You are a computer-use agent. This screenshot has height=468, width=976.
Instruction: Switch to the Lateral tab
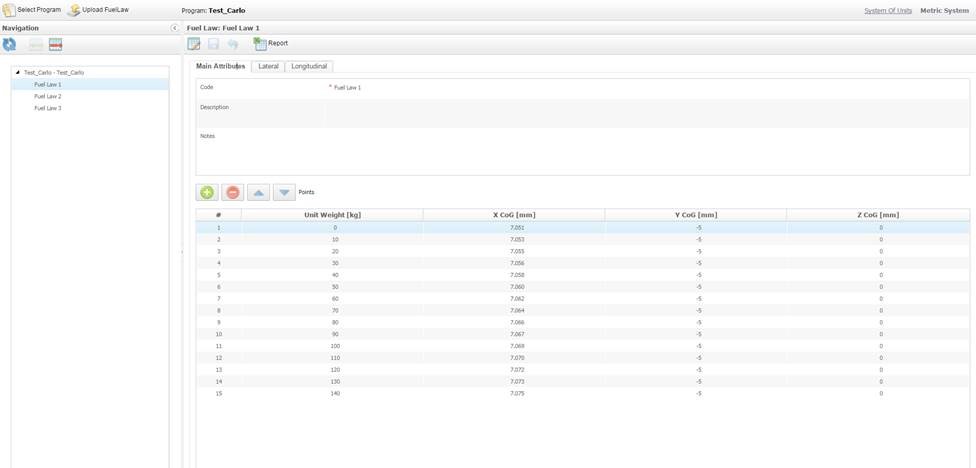click(268, 66)
